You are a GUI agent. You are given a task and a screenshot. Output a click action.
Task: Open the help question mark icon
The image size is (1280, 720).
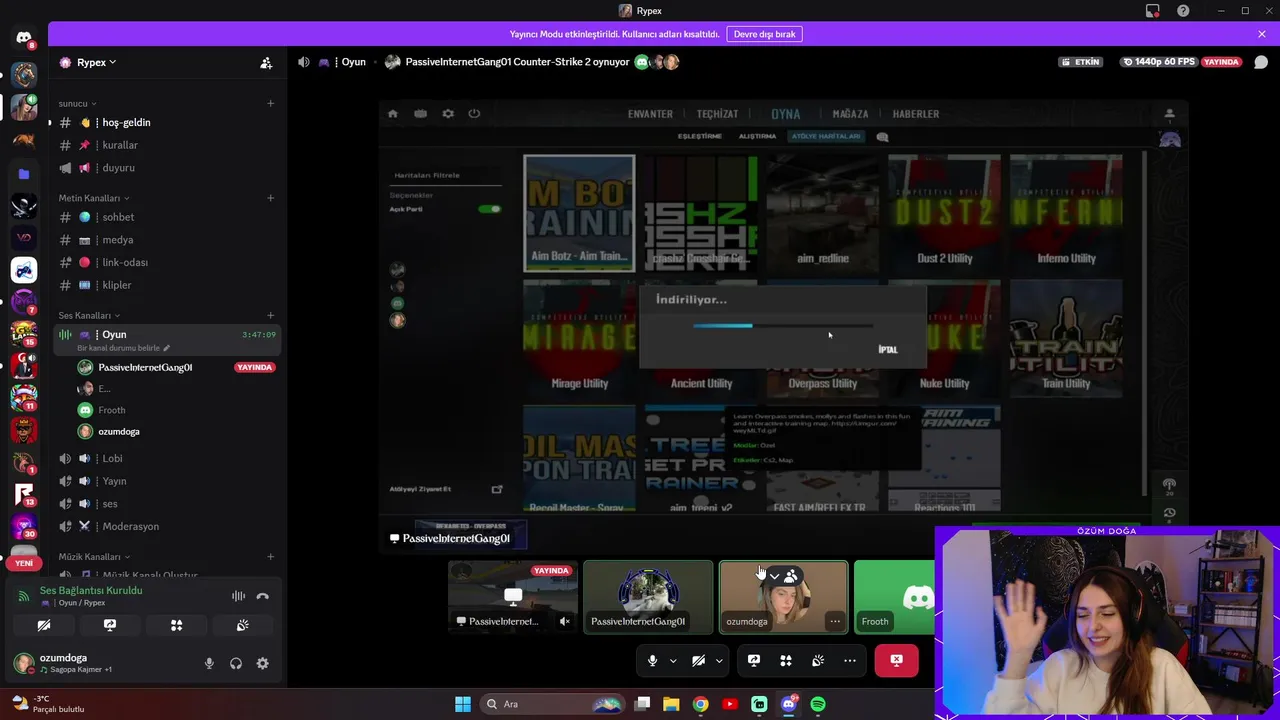pos(1183,11)
